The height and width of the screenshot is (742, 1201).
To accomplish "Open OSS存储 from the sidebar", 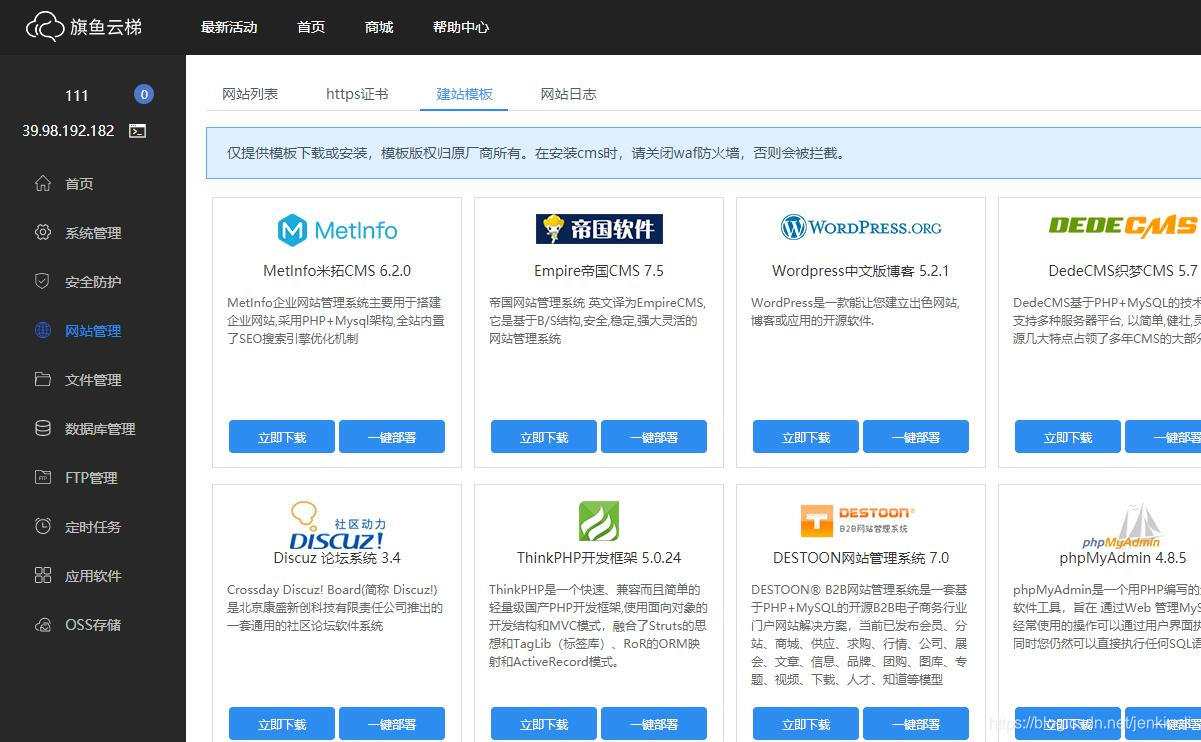I will (42, 624).
